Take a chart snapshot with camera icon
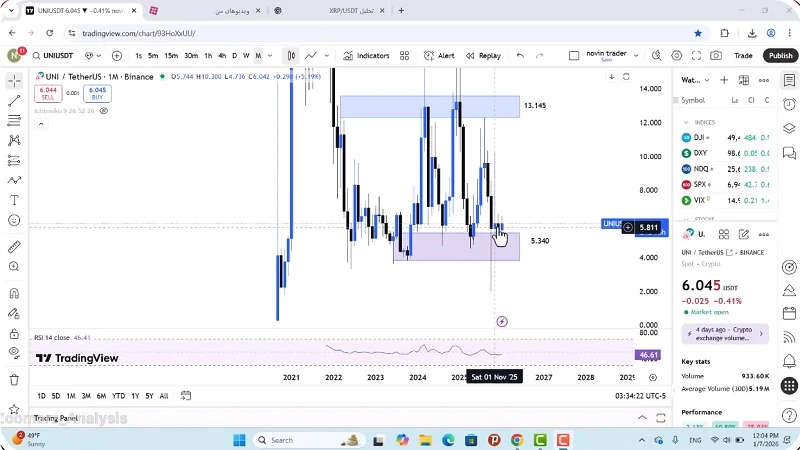 [715, 56]
